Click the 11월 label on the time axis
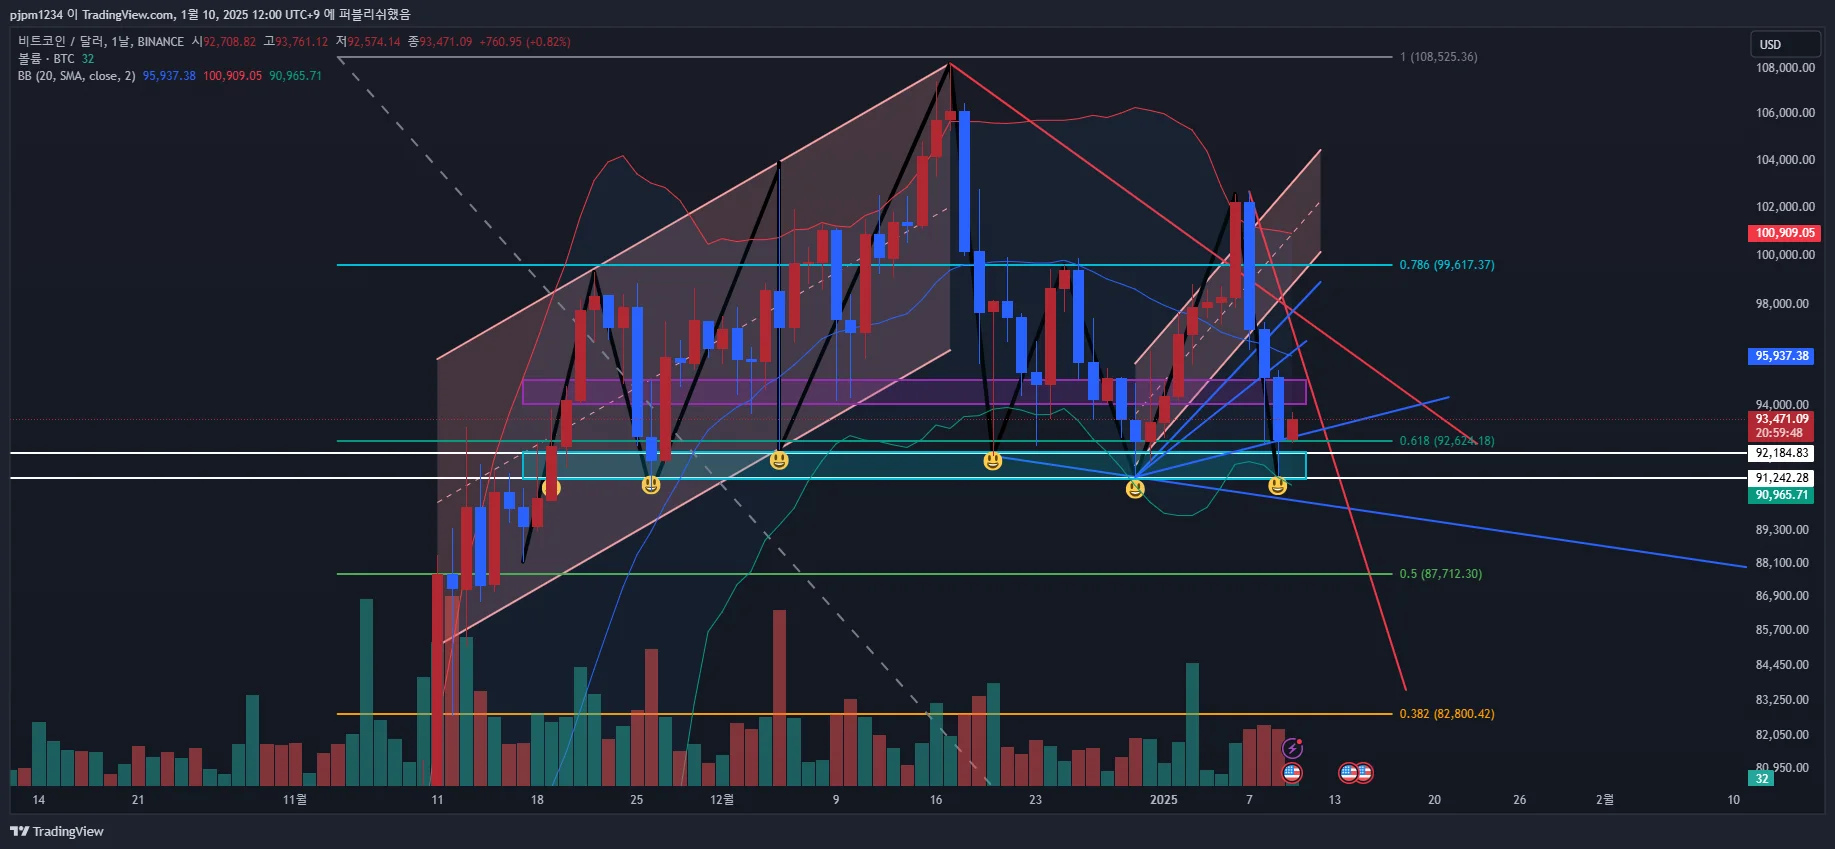The height and width of the screenshot is (849, 1835). (x=295, y=800)
